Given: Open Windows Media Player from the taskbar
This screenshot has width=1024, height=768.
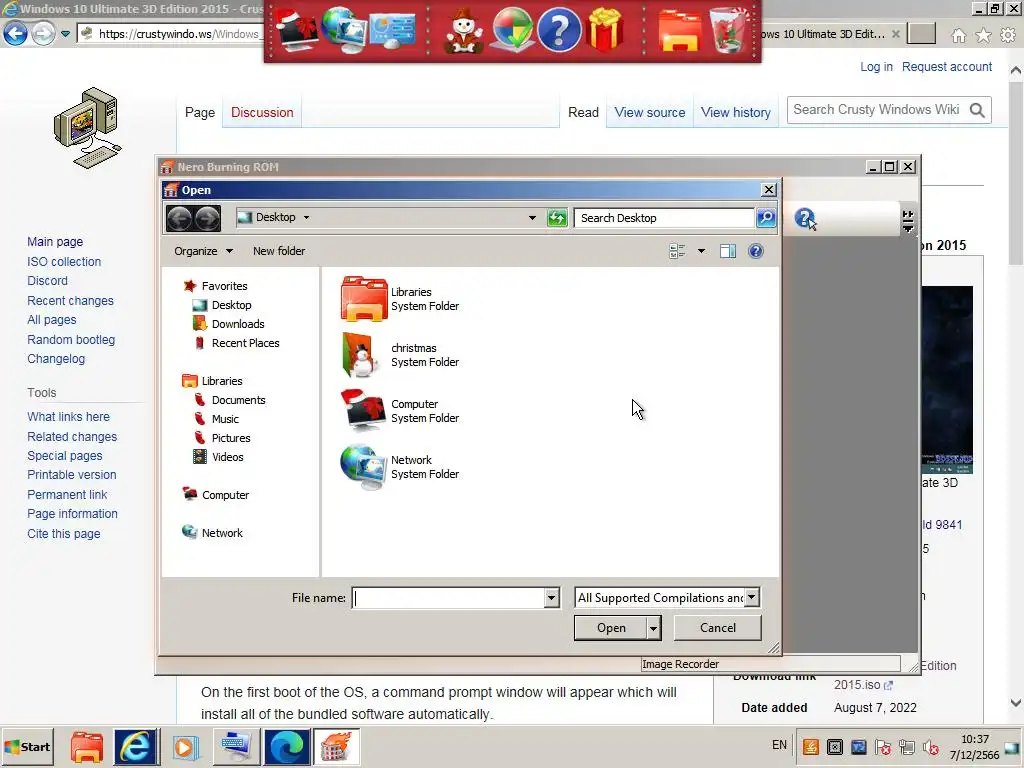Looking at the screenshot, I should (x=185, y=746).
